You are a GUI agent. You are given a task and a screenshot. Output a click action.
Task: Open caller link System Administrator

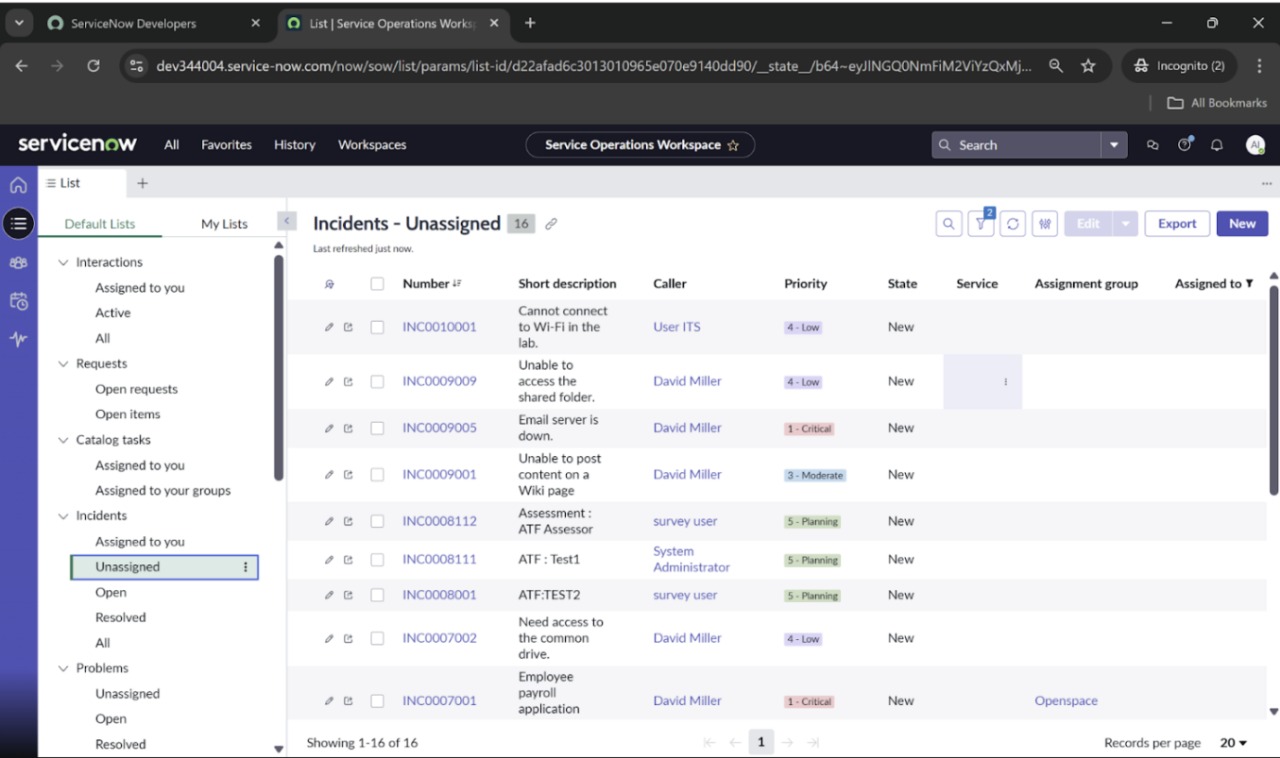click(x=691, y=559)
